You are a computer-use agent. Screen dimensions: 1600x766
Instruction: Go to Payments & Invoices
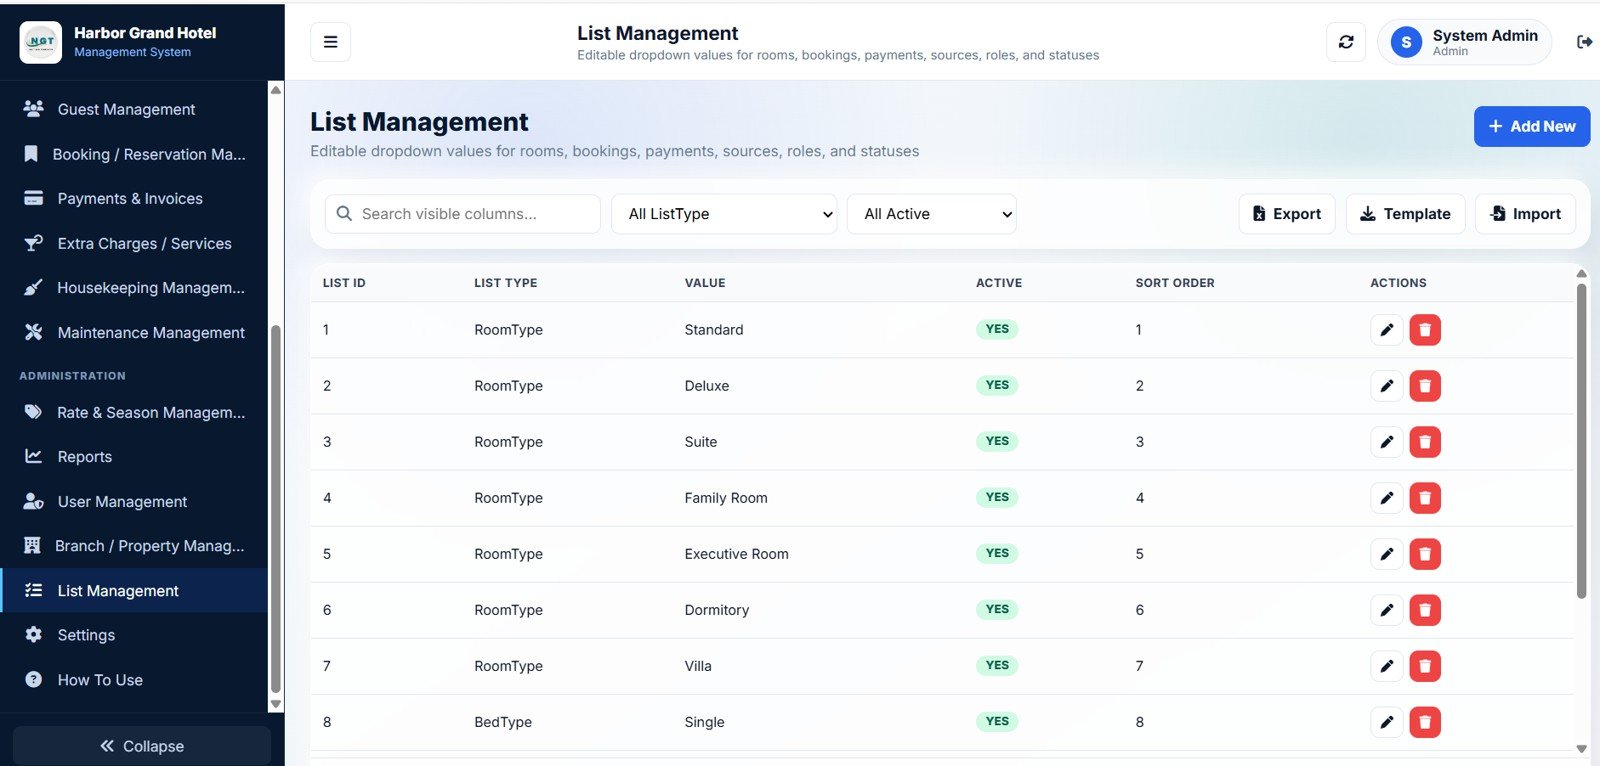[134, 198]
